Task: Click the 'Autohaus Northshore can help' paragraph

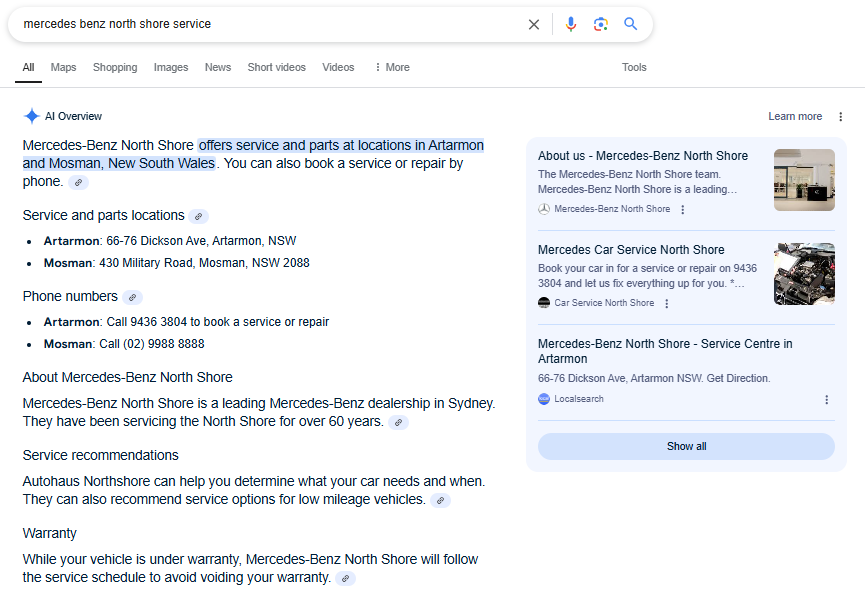Action: 254,490
